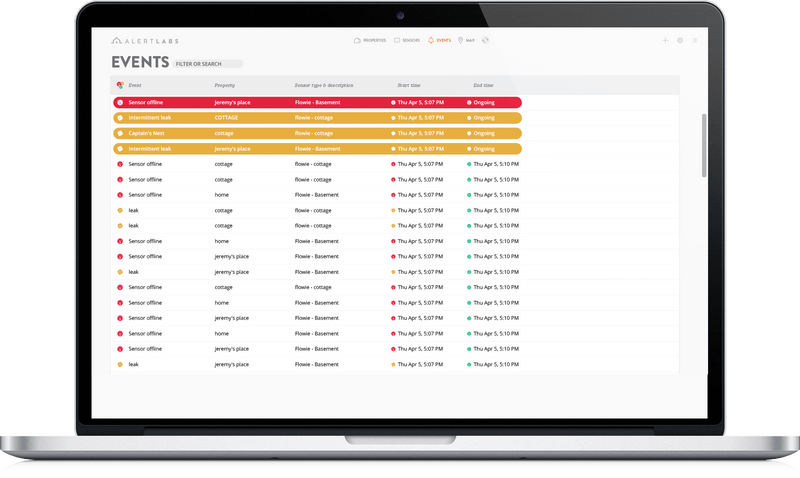Click the refresh sync icon
The image size is (800, 478).
[x=485, y=40]
